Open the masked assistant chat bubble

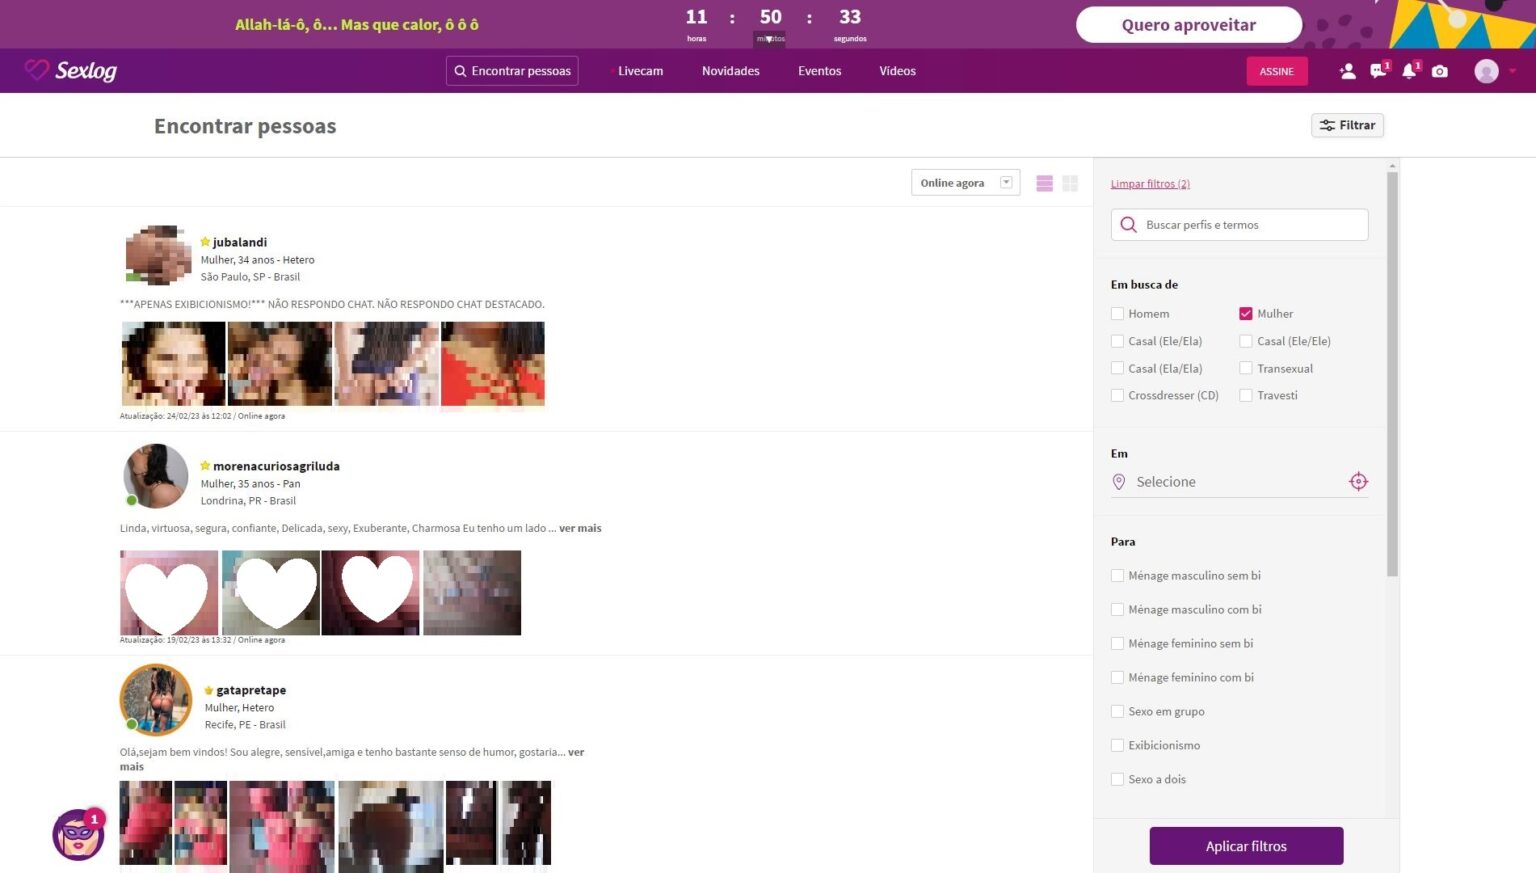coord(78,835)
